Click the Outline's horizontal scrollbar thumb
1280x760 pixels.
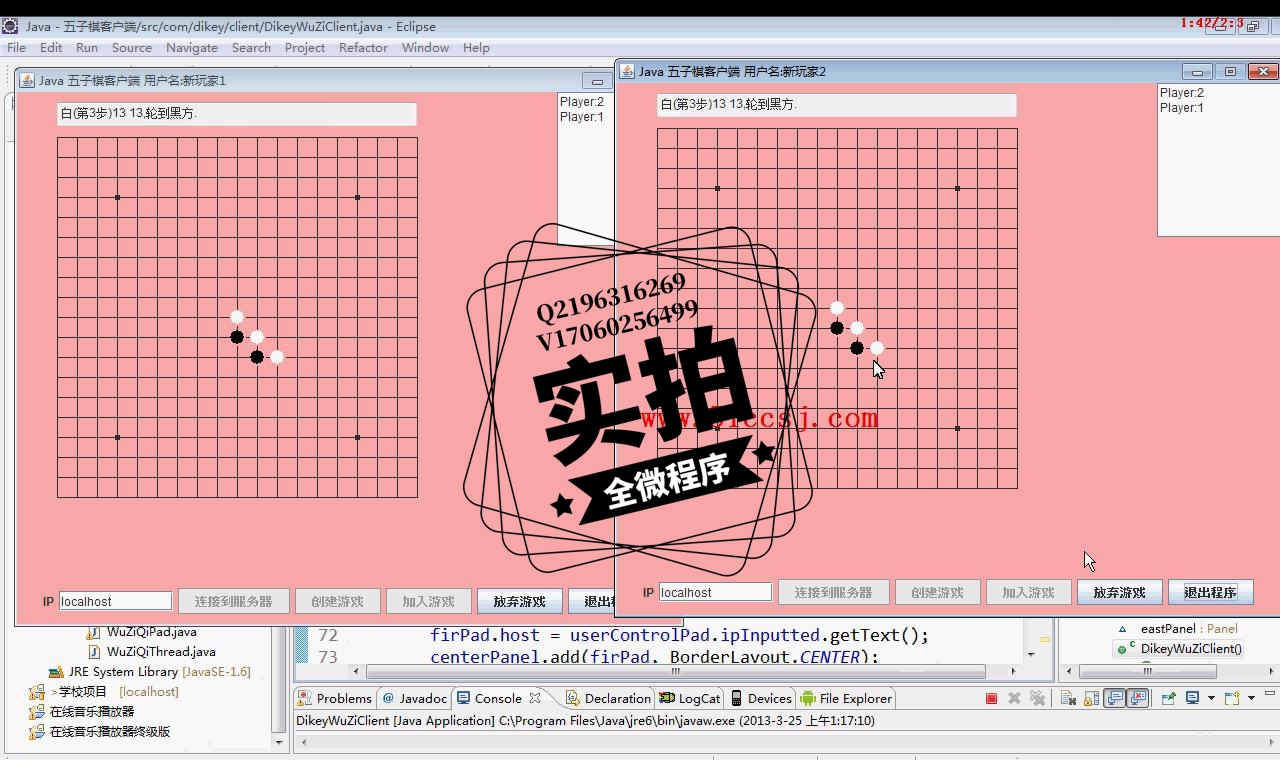(x=1148, y=672)
